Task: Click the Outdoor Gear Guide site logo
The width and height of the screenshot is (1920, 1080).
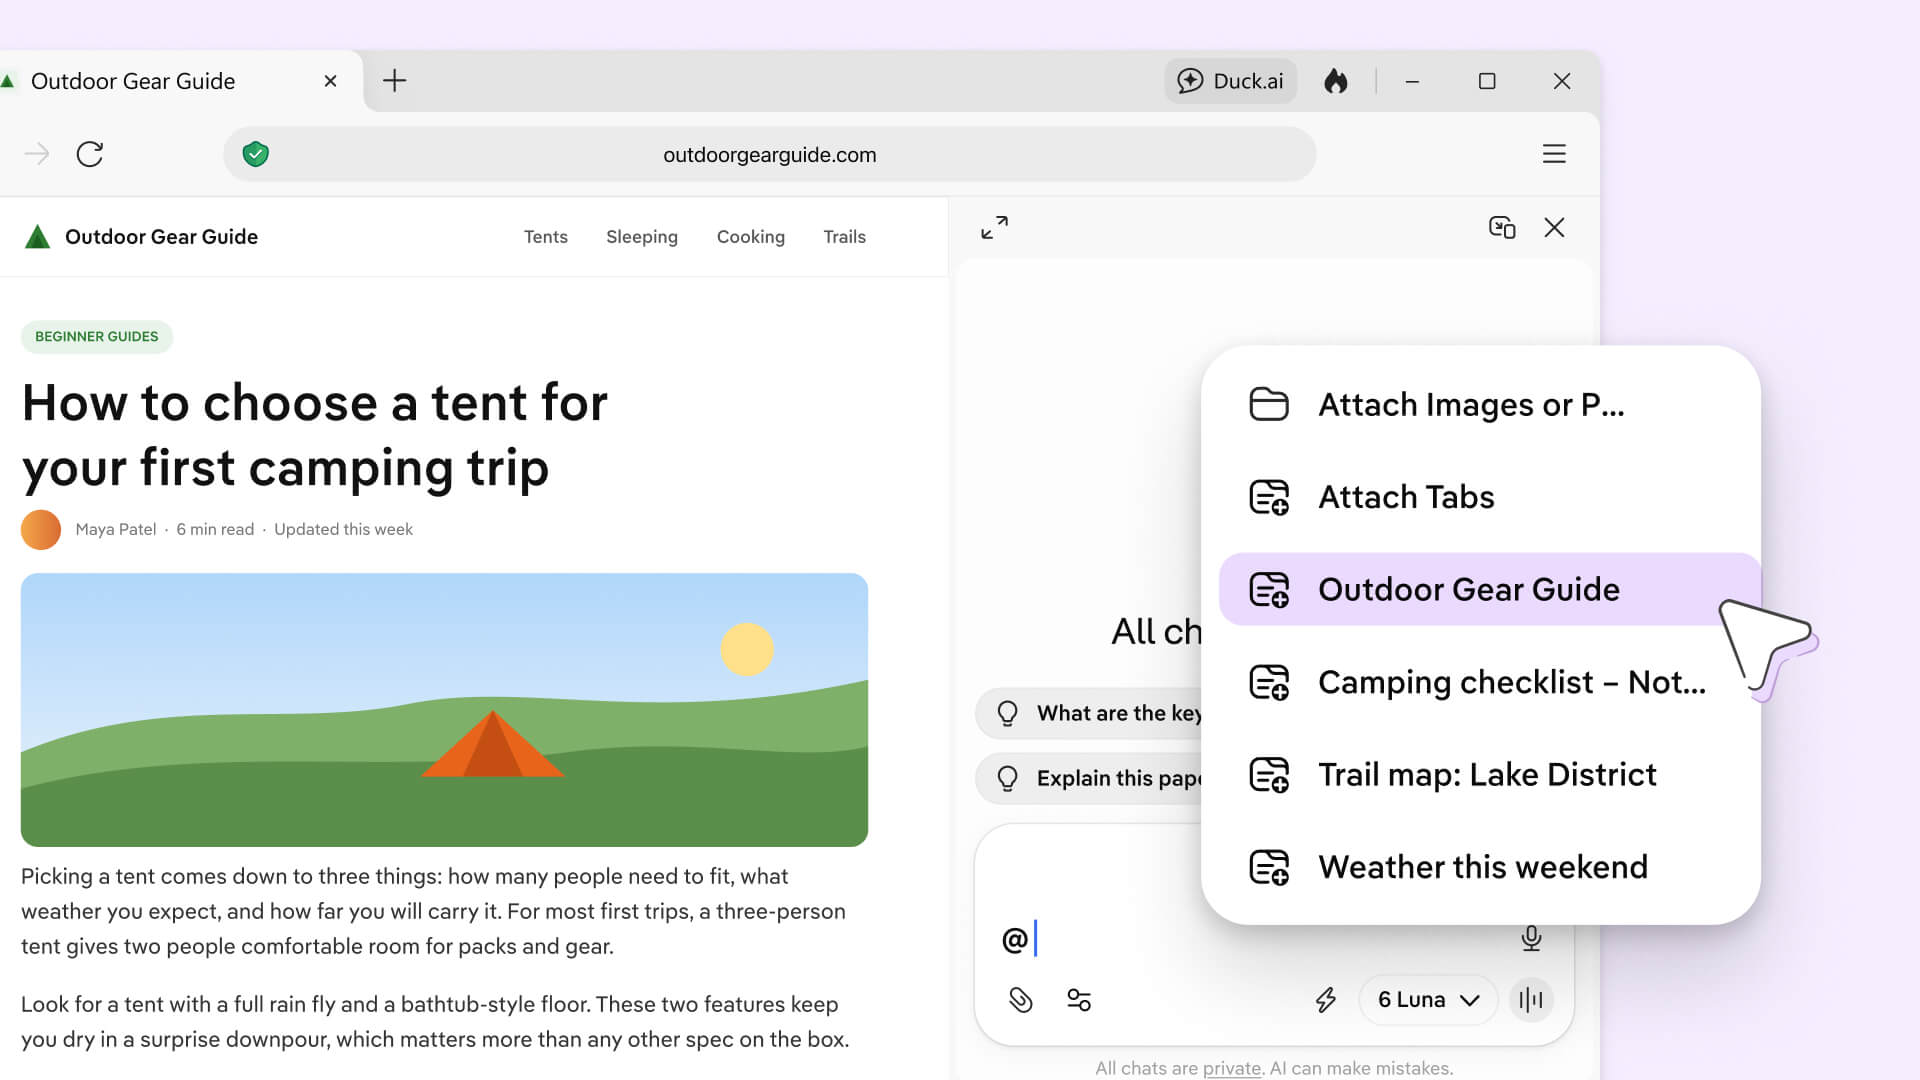Action: (x=140, y=237)
